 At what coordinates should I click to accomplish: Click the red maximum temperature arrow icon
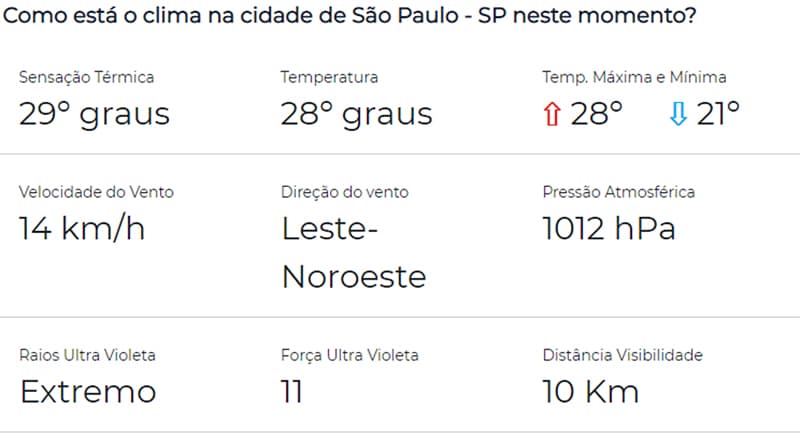[x=552, y=114]
